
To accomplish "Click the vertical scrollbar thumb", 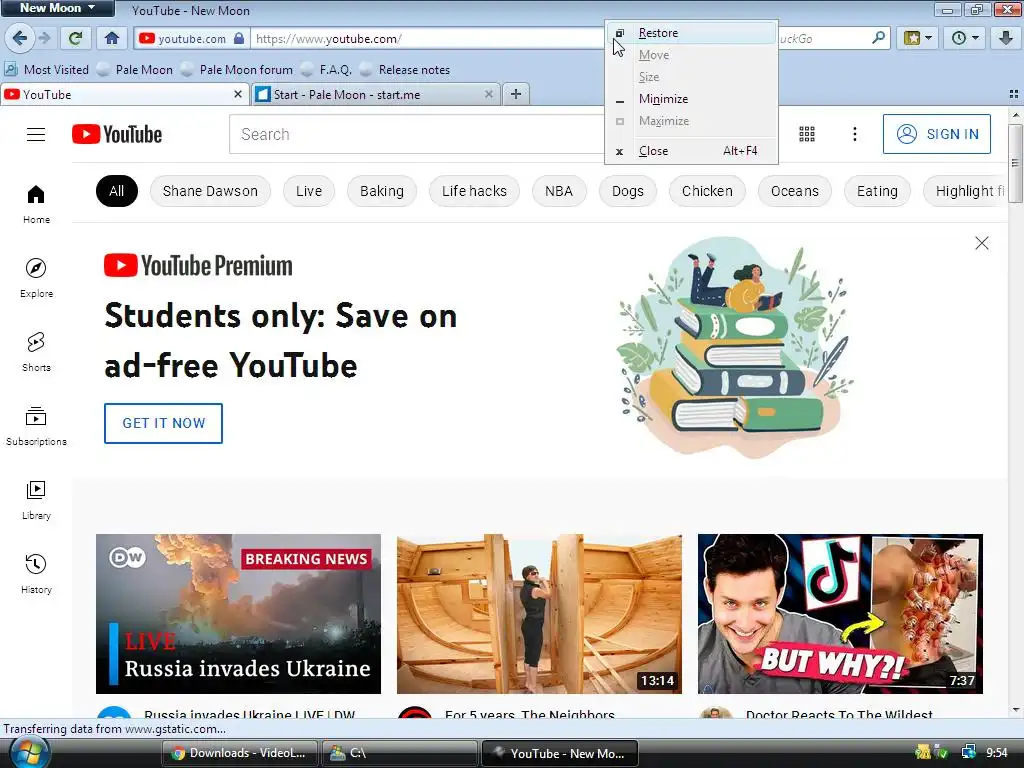I will 1015,163.
